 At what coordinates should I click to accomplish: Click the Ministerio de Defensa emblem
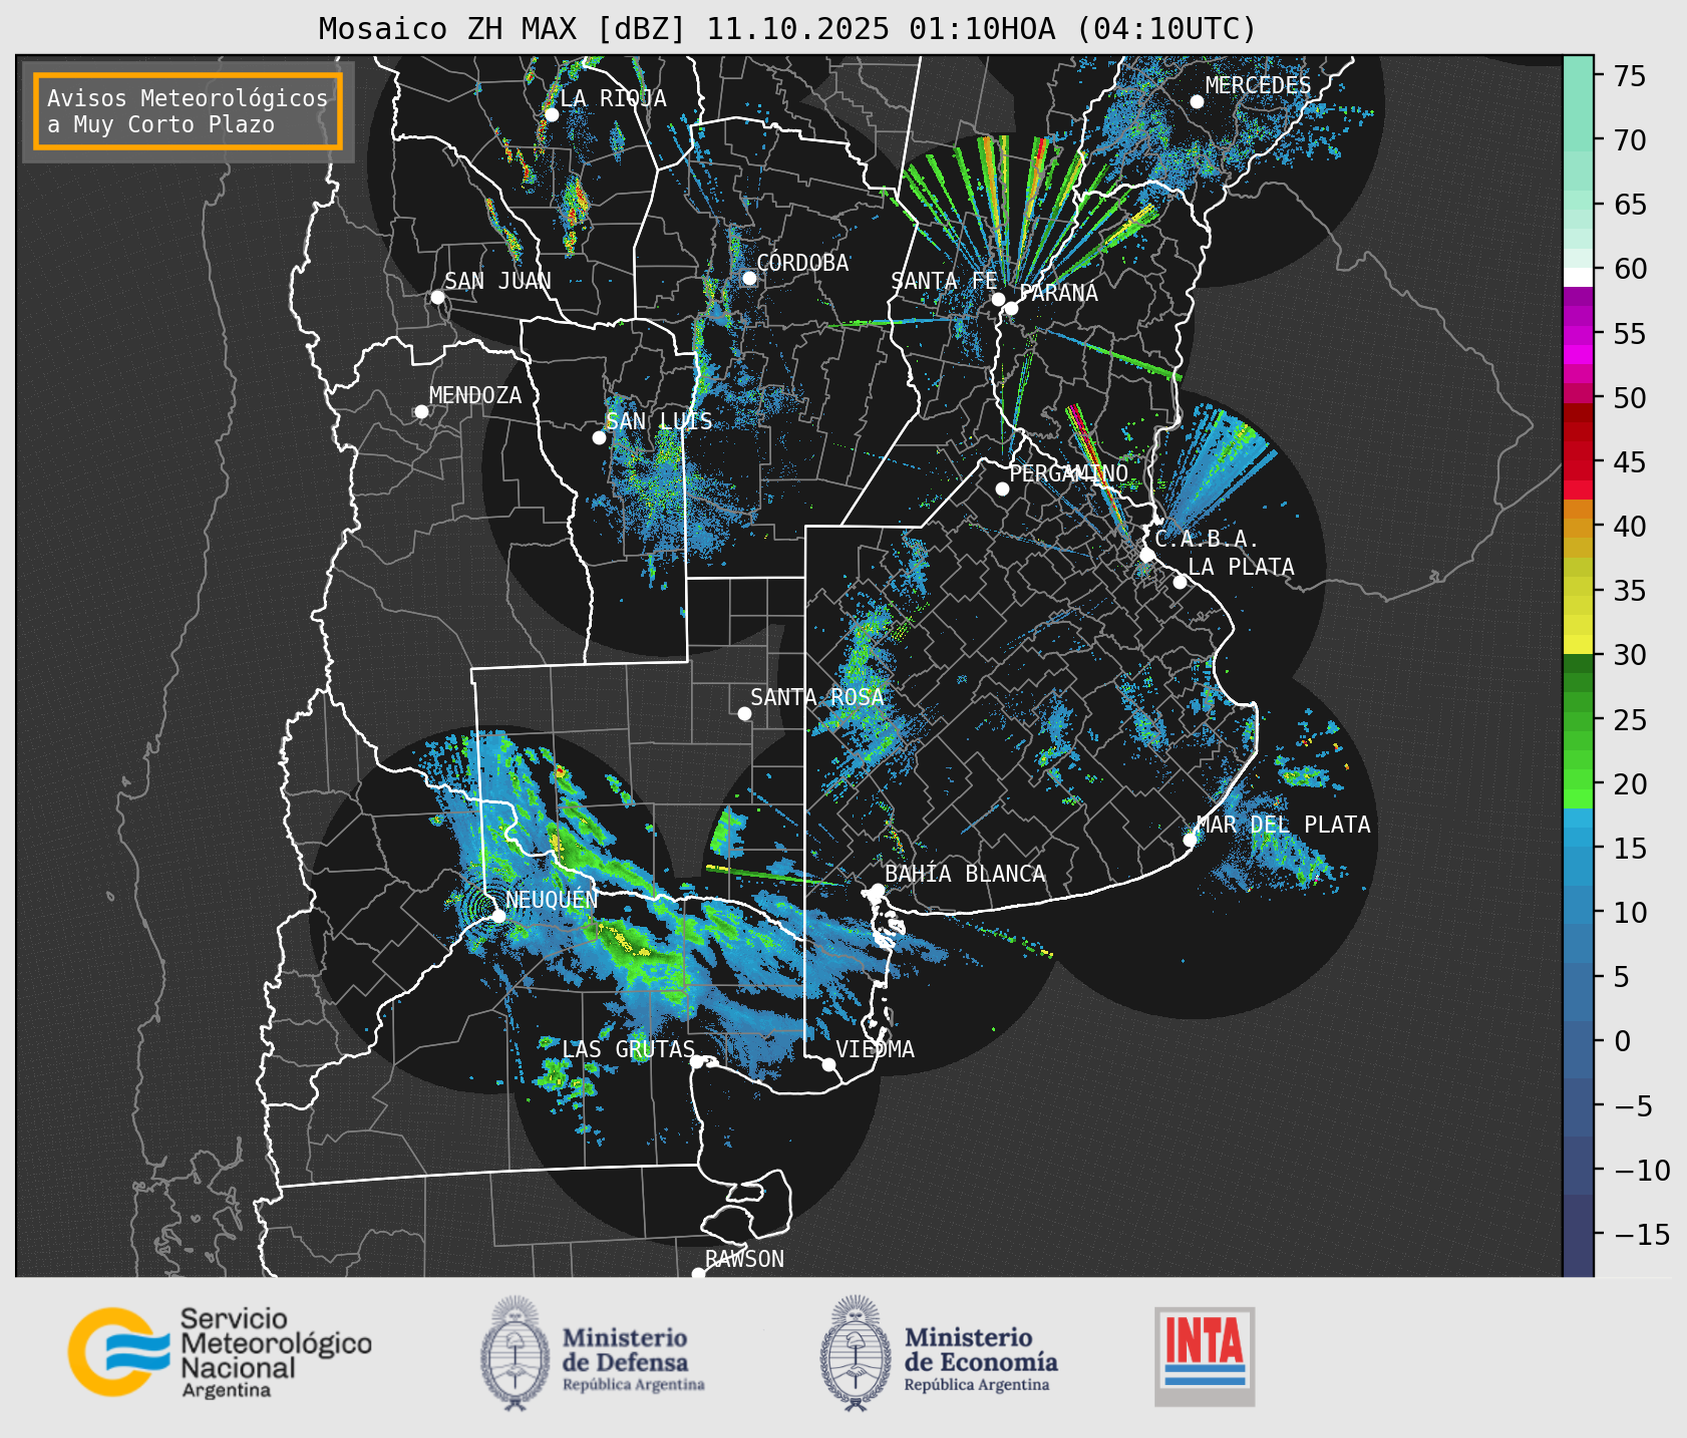tap(514, 1354)
